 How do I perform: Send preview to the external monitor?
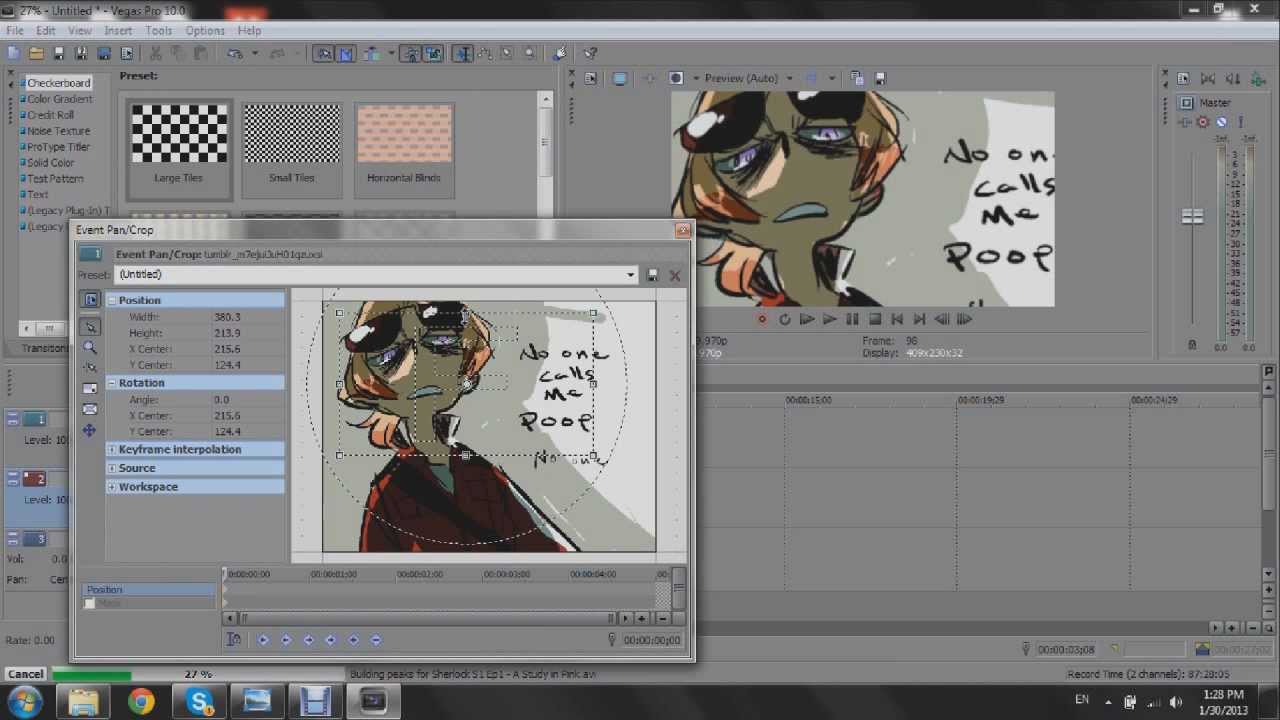620,78
